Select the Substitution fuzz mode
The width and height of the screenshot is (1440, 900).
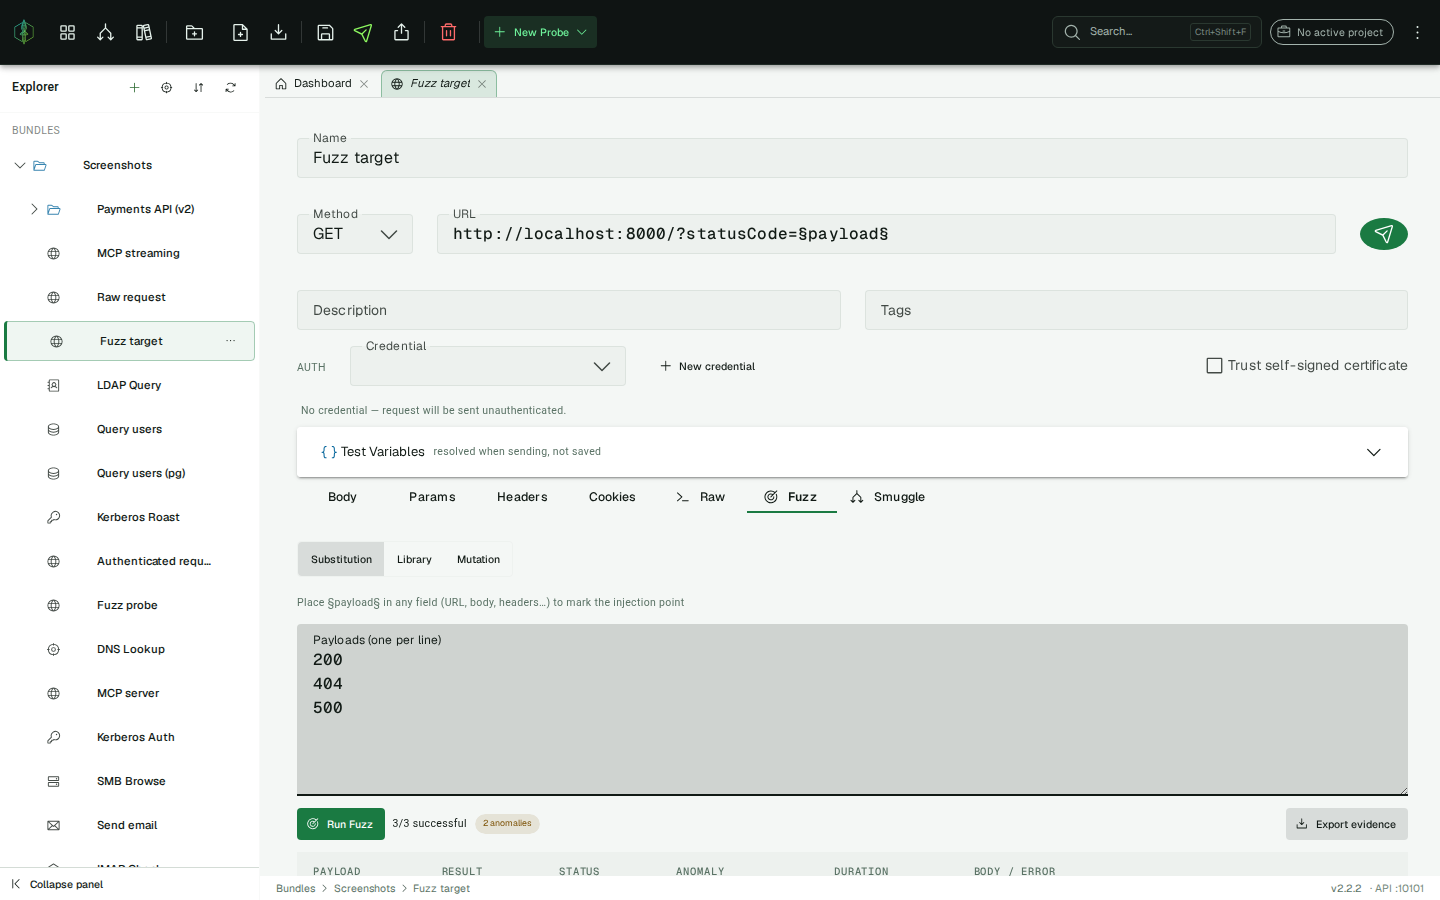tap(341, 559)
